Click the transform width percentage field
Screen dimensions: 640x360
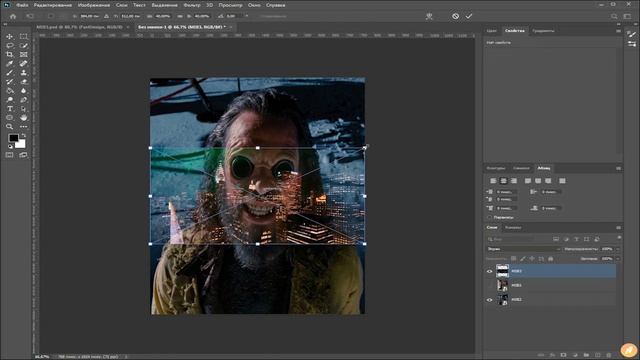(162, 16)
